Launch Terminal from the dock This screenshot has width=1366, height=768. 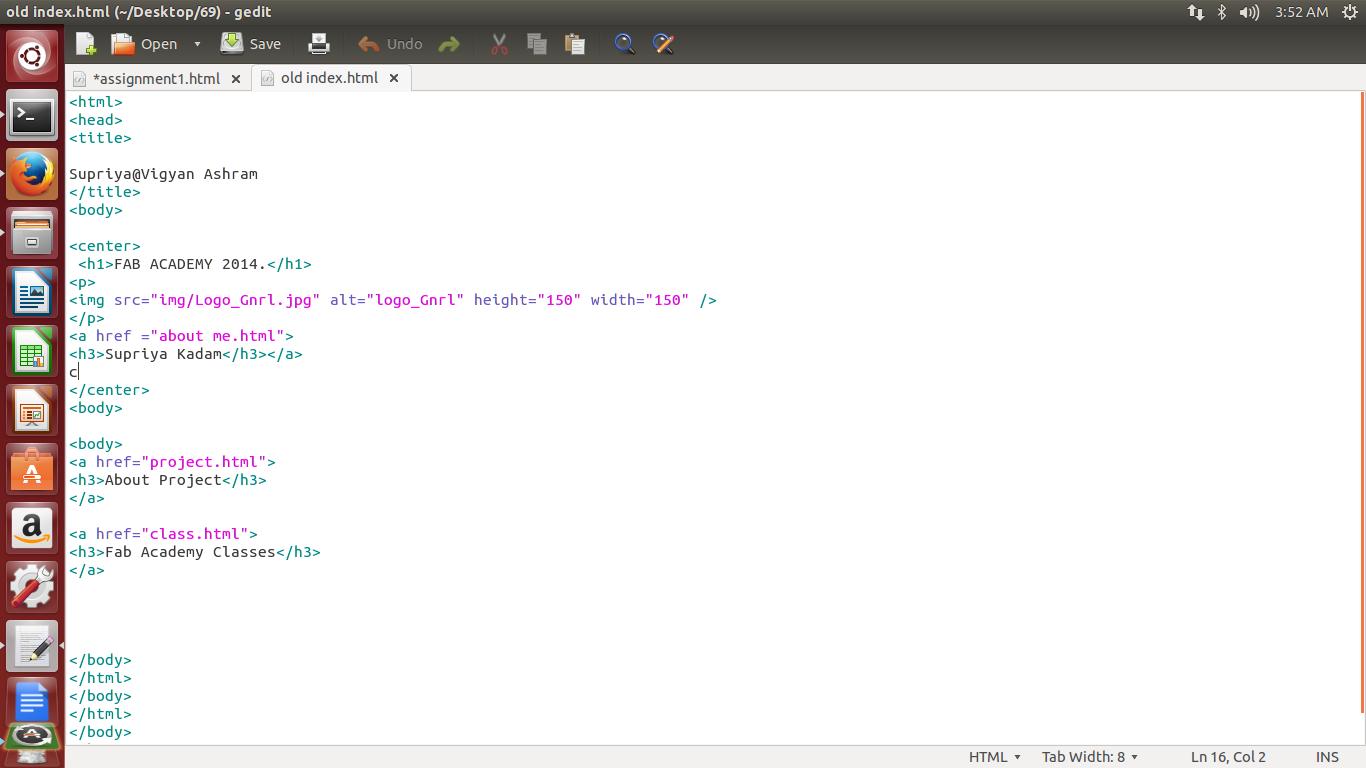[x=32, y=117]
